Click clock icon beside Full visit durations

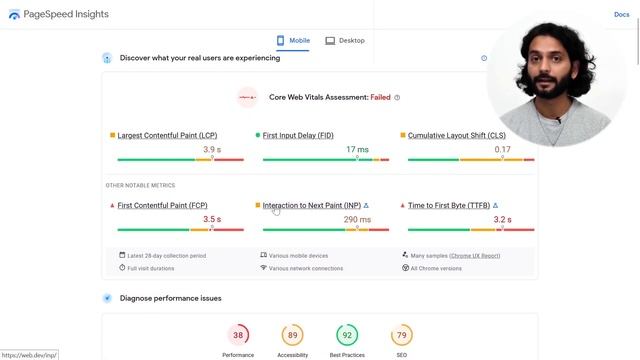[122, 268]
